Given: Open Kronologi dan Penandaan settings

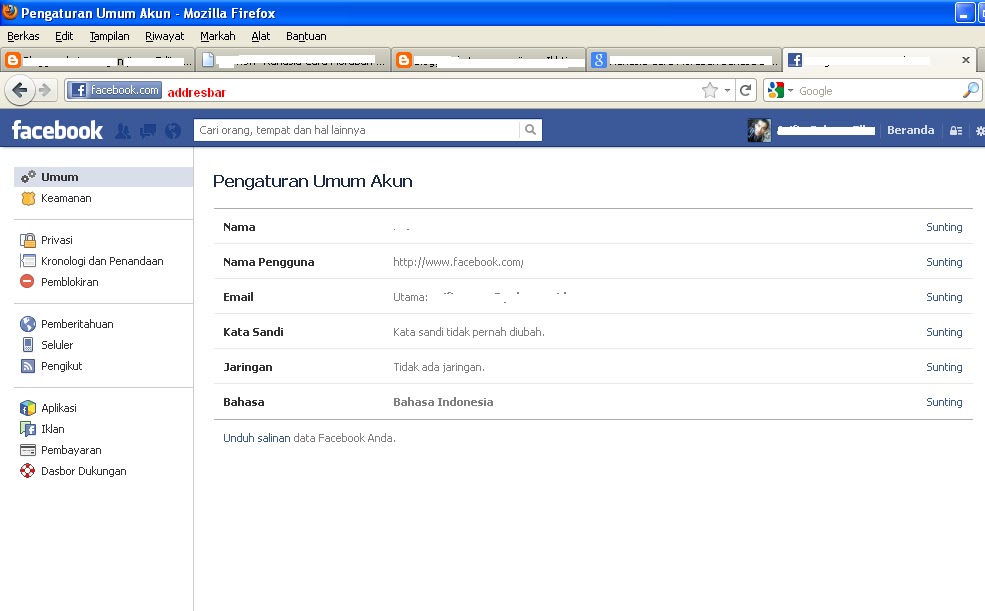Looking at the screenshot, I should (104, 261).
